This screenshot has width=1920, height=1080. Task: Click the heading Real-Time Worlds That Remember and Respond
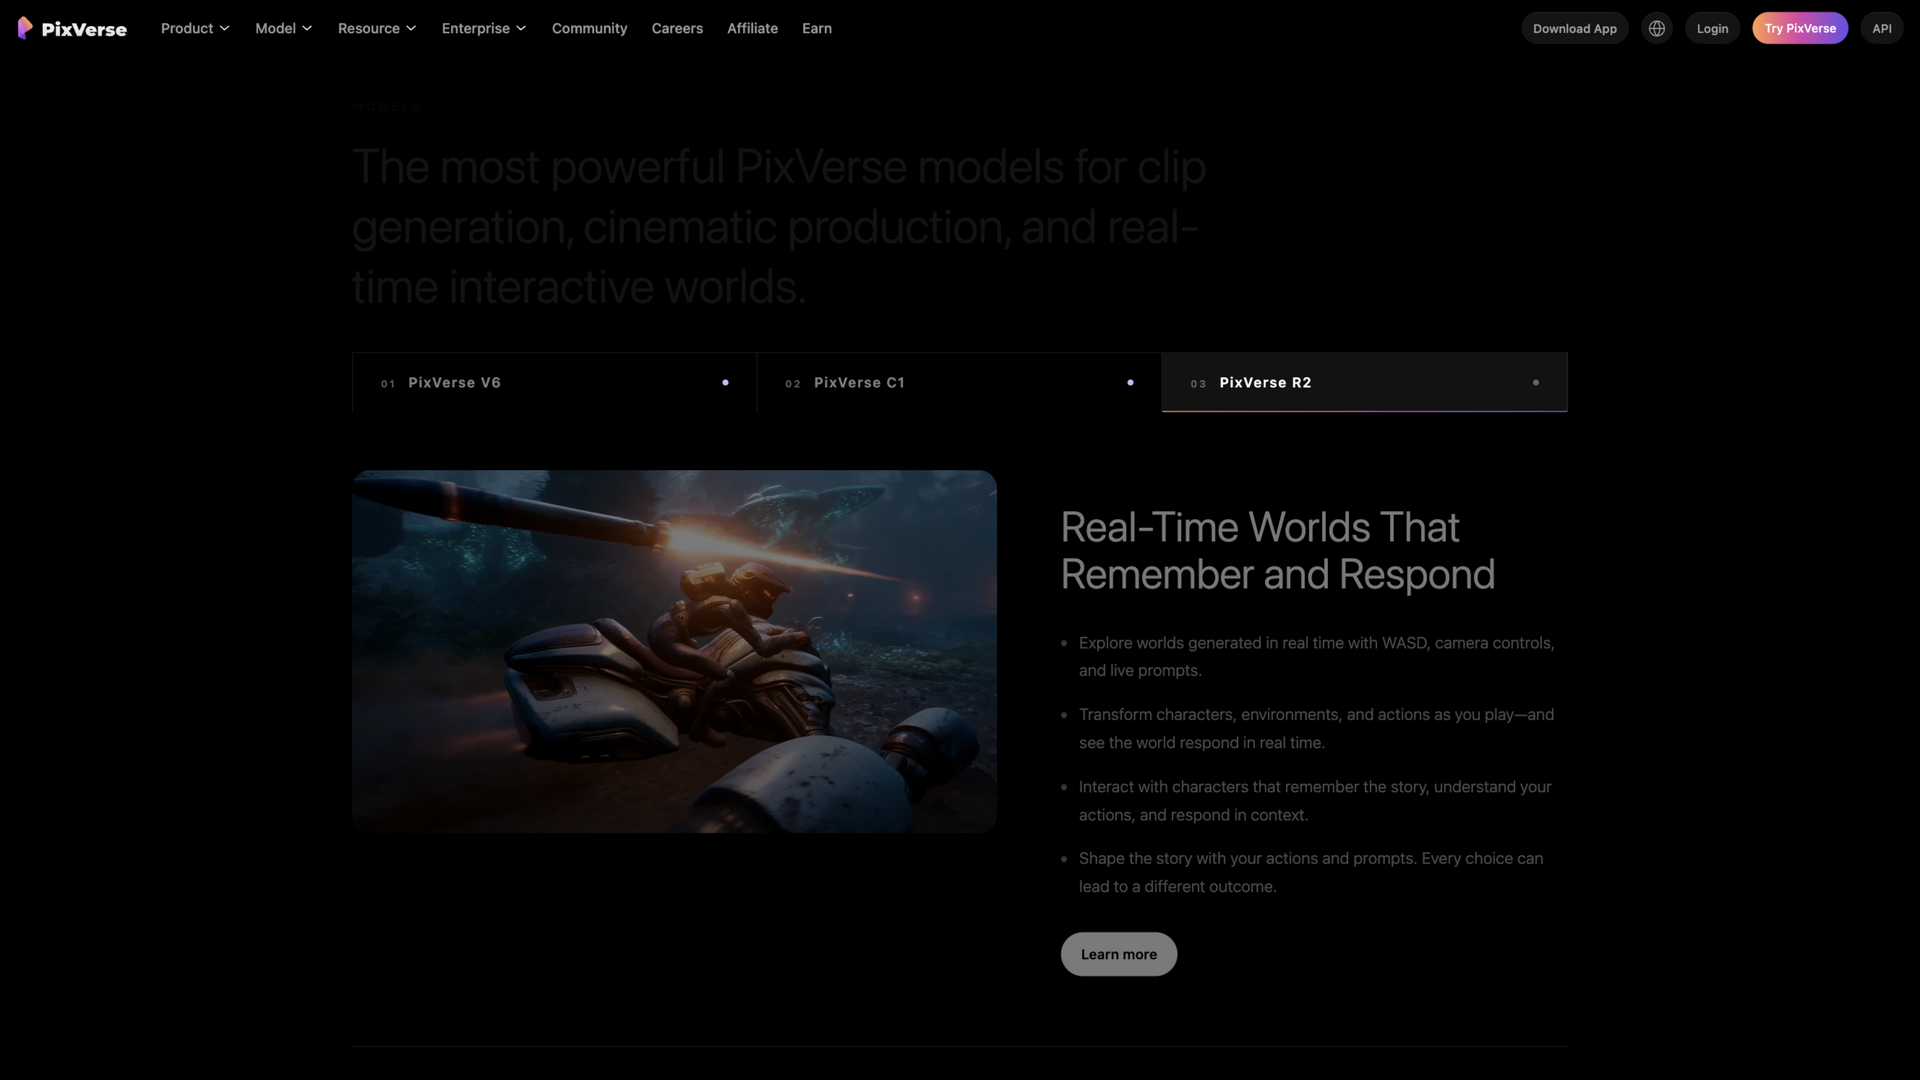pyautogui.click(x=1277, y=551)
